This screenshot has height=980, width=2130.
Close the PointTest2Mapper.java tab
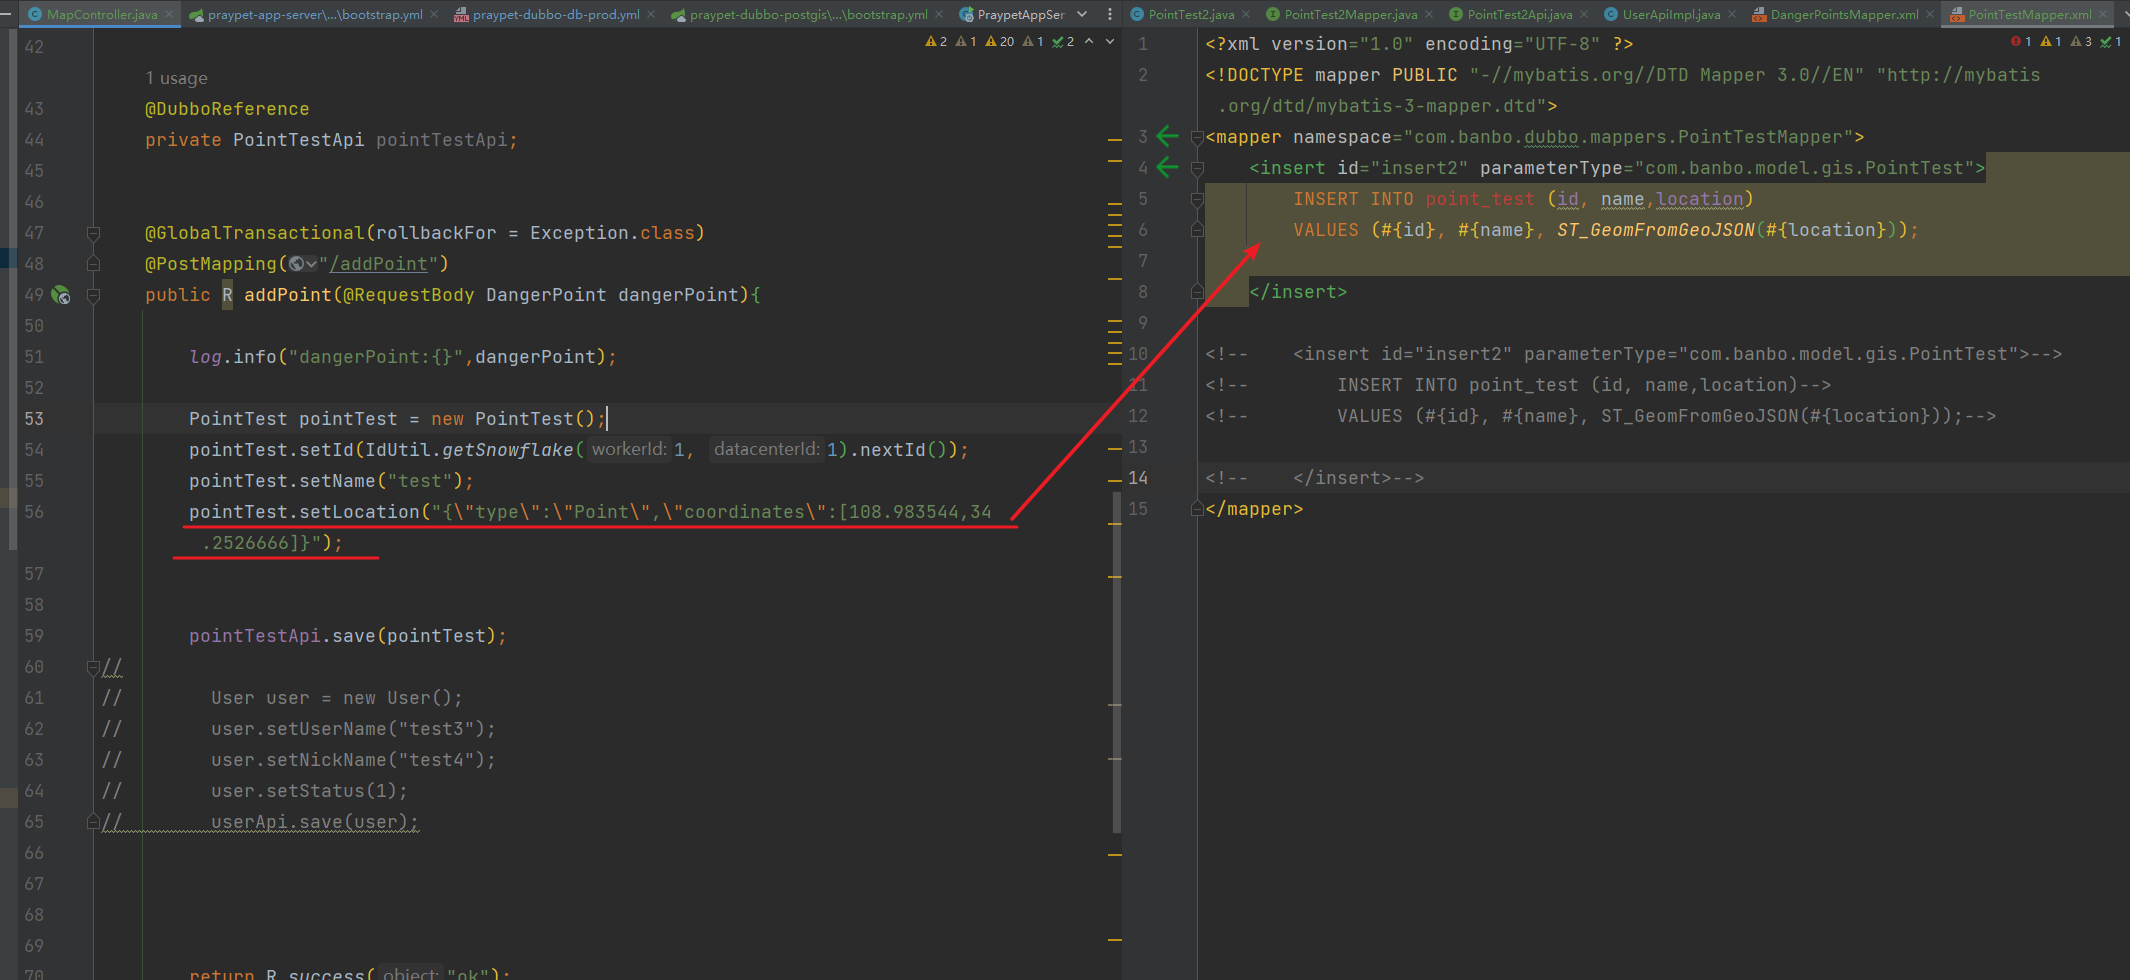point(1429,14)
